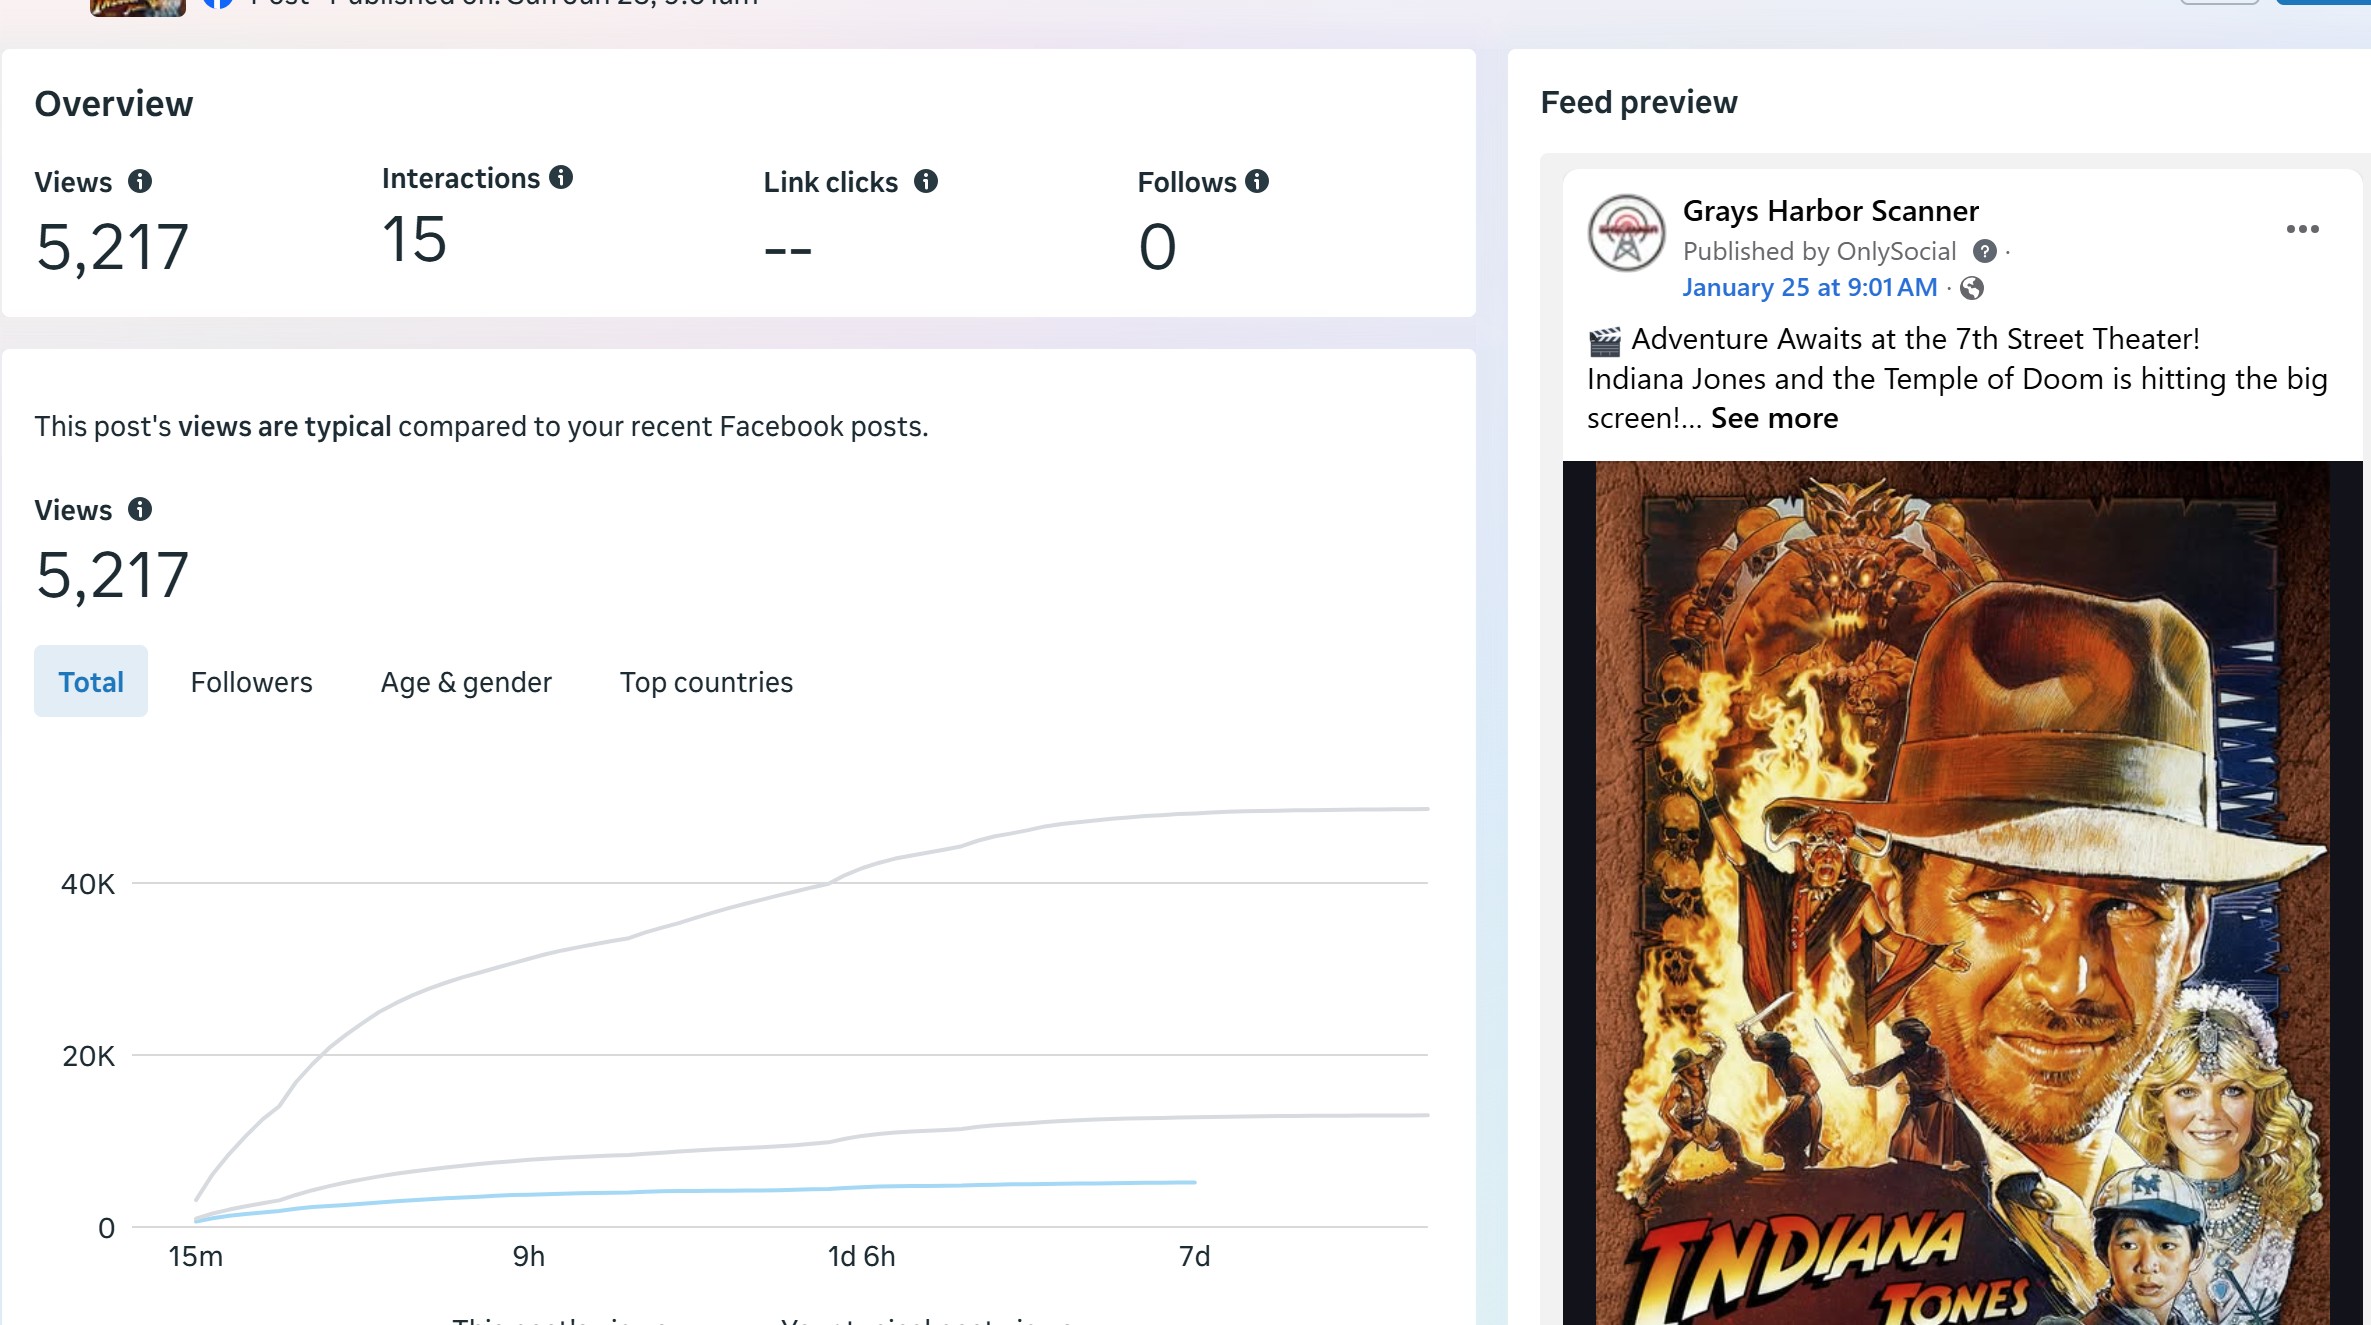
Task: Click the public globe privacy icon
Action: [1971, 288]
